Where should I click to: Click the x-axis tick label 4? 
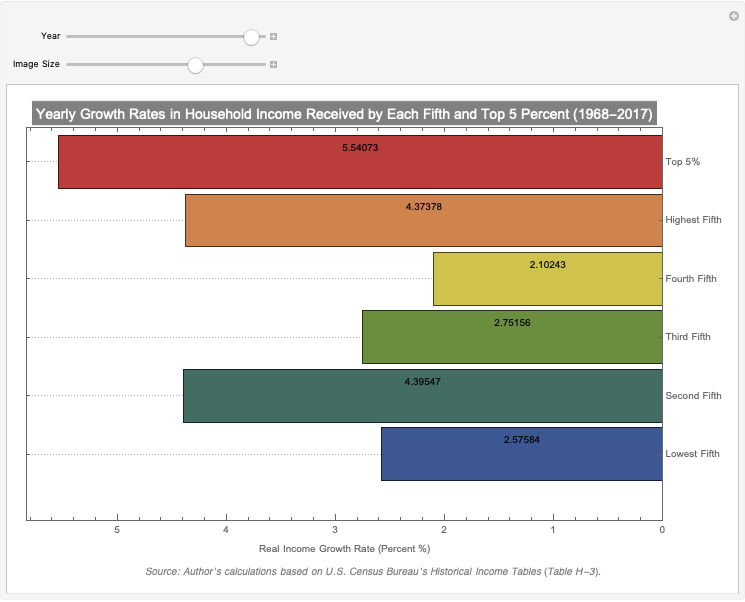226,530
